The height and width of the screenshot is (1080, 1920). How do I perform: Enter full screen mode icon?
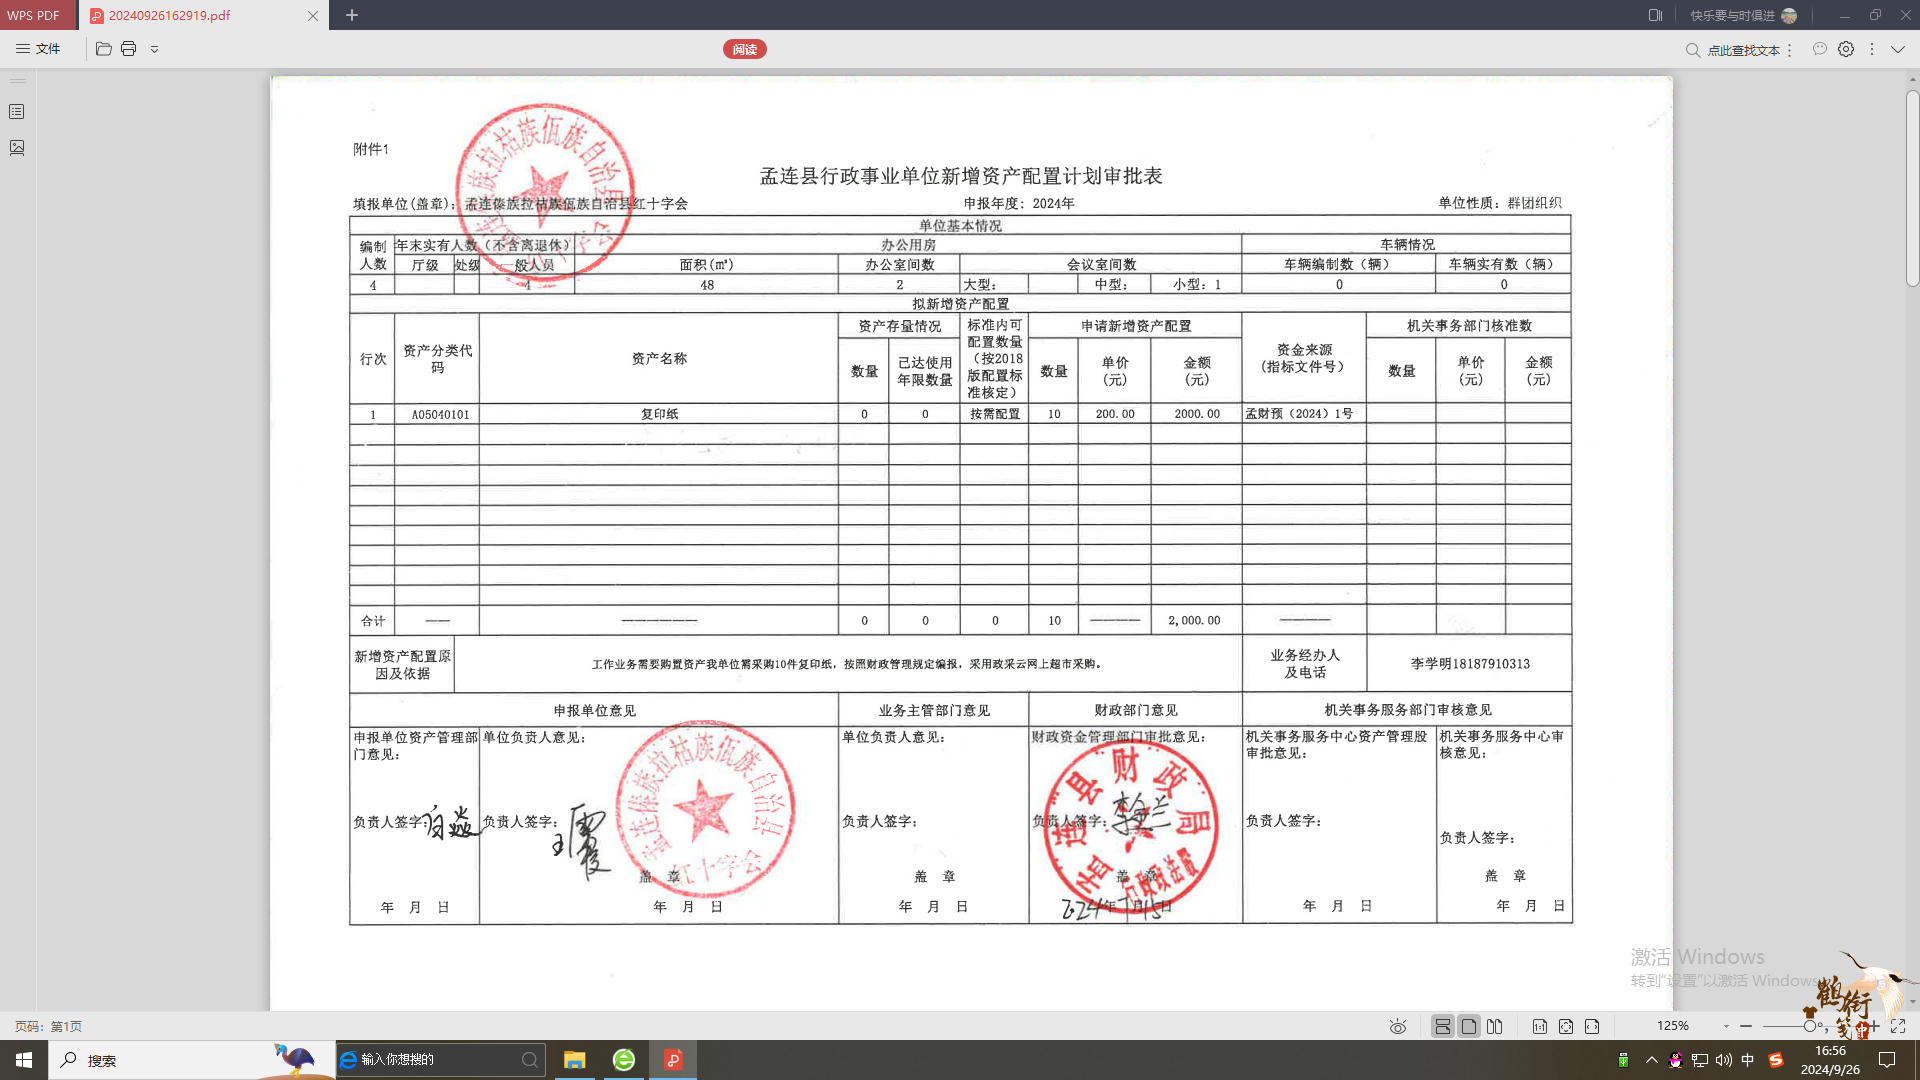(x=1898, y=1026)
